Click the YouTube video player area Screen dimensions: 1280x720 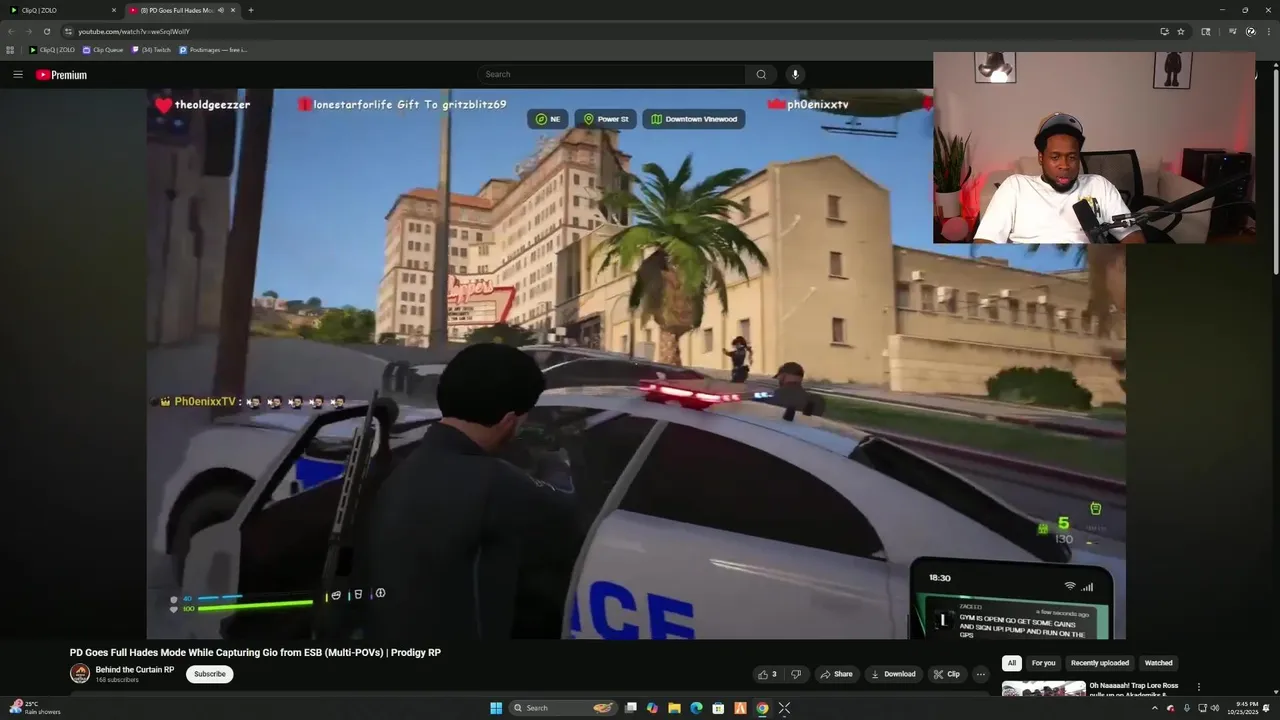[x=636, y=363]
